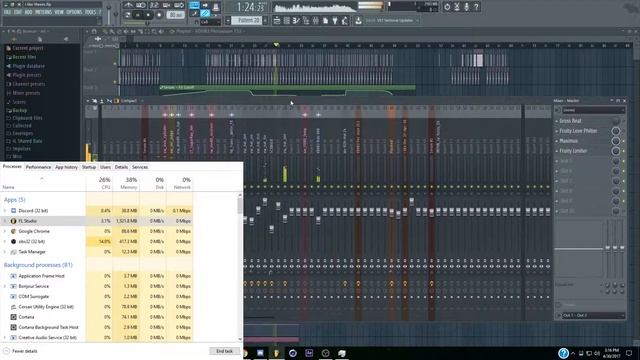Open the Mixer via faders toolbar icon
This screenshot has height=360, width=640.
click(x=316, y=20)
